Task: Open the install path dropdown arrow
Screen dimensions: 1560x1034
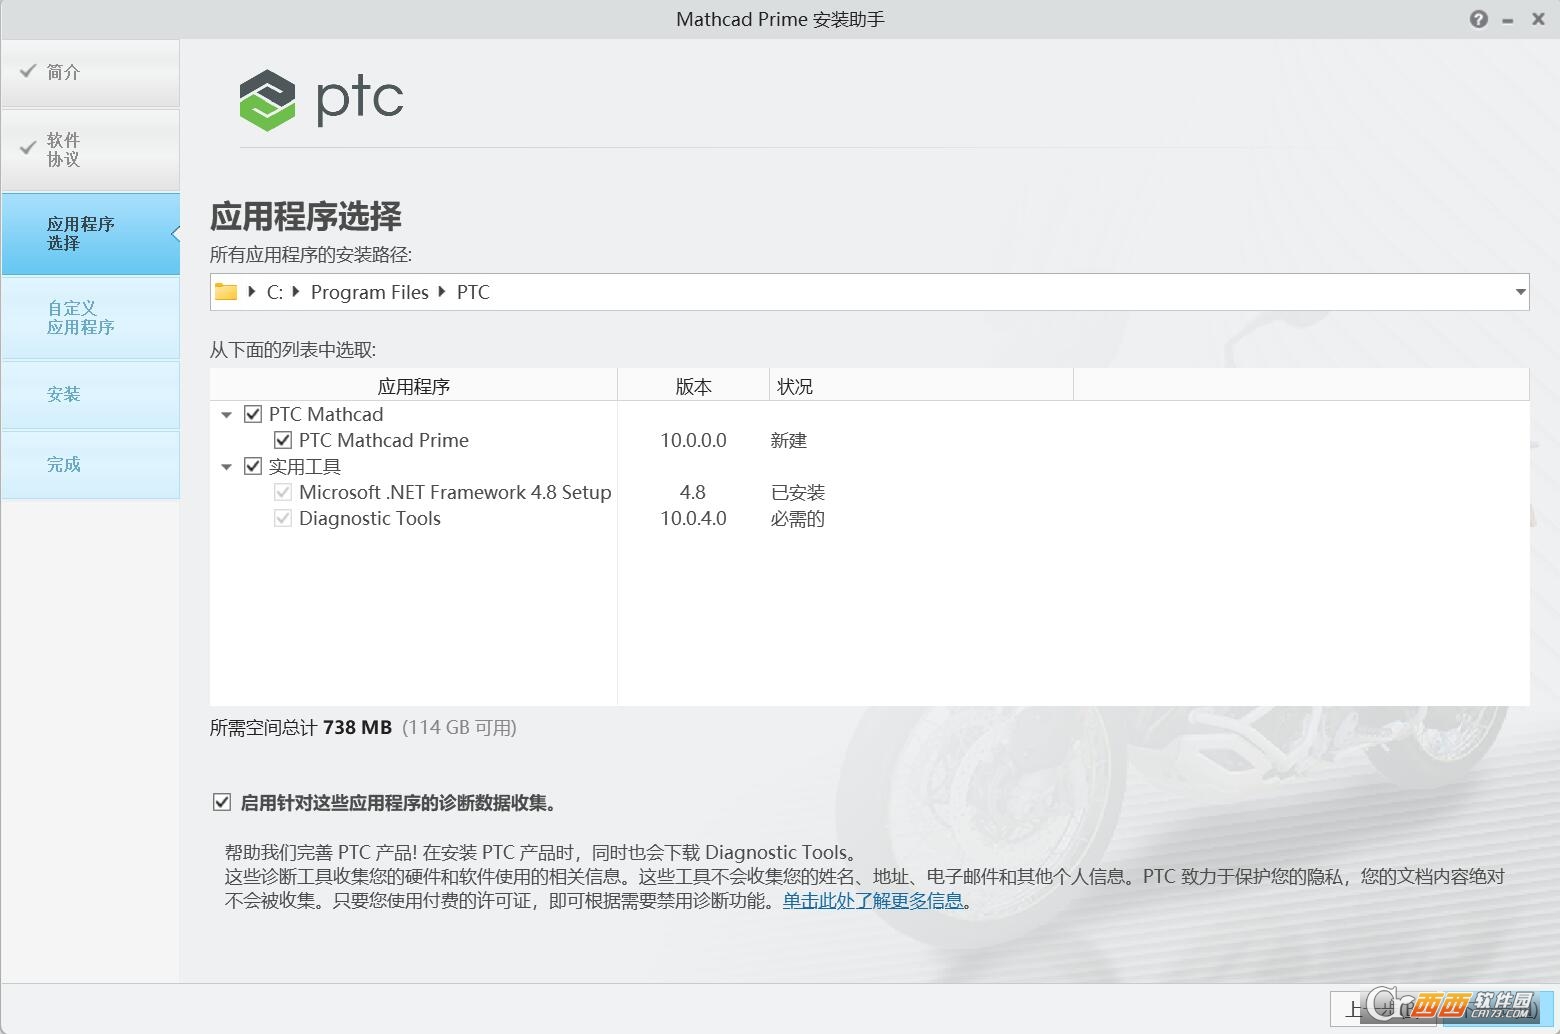Action: tap(1520, 292)
